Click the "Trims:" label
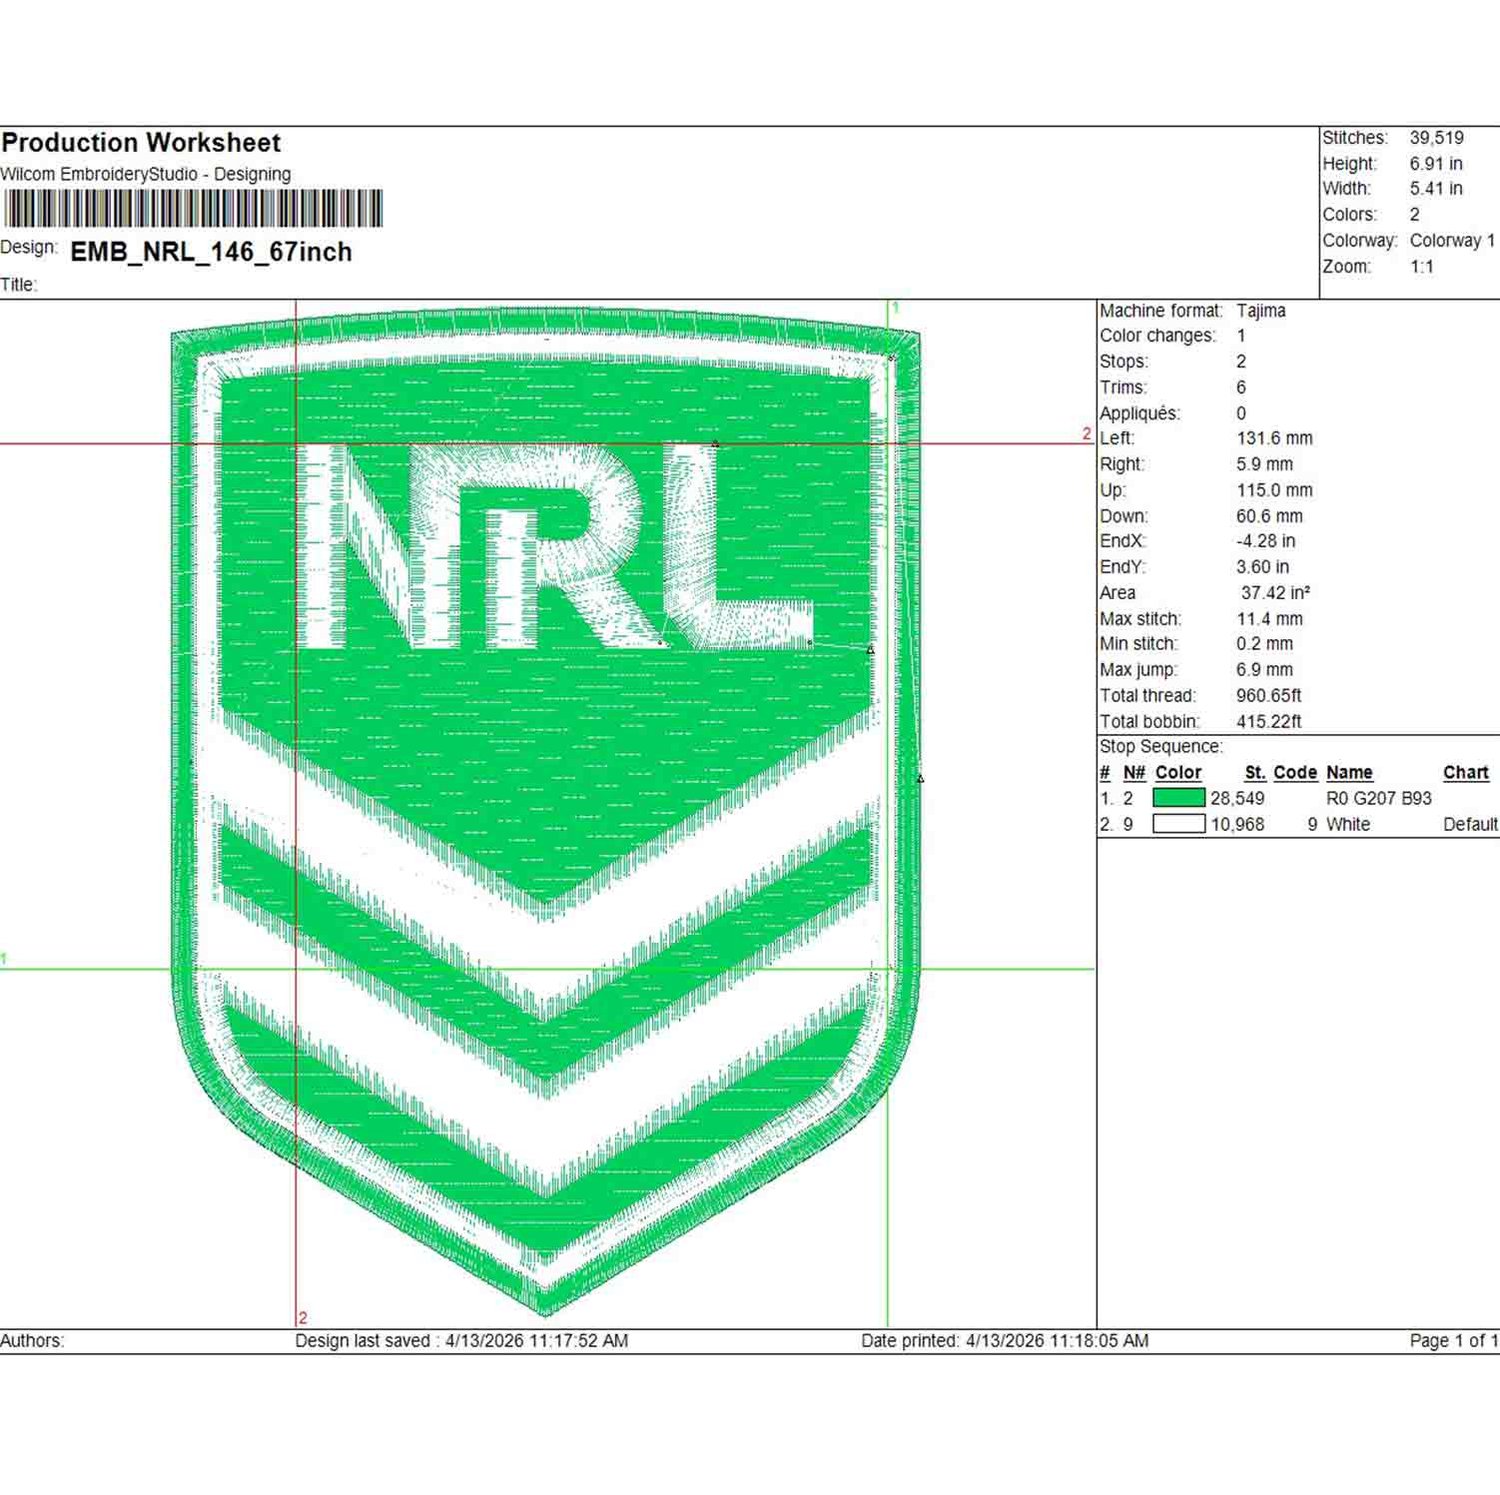Screen dimensions: 1500x1495 pos(1123,388)
